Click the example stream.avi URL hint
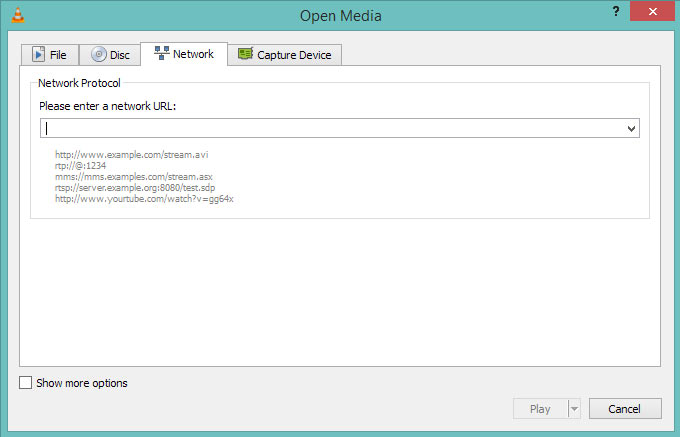The image size is (680, 437). pyautogui.click(x=131, y=155)
